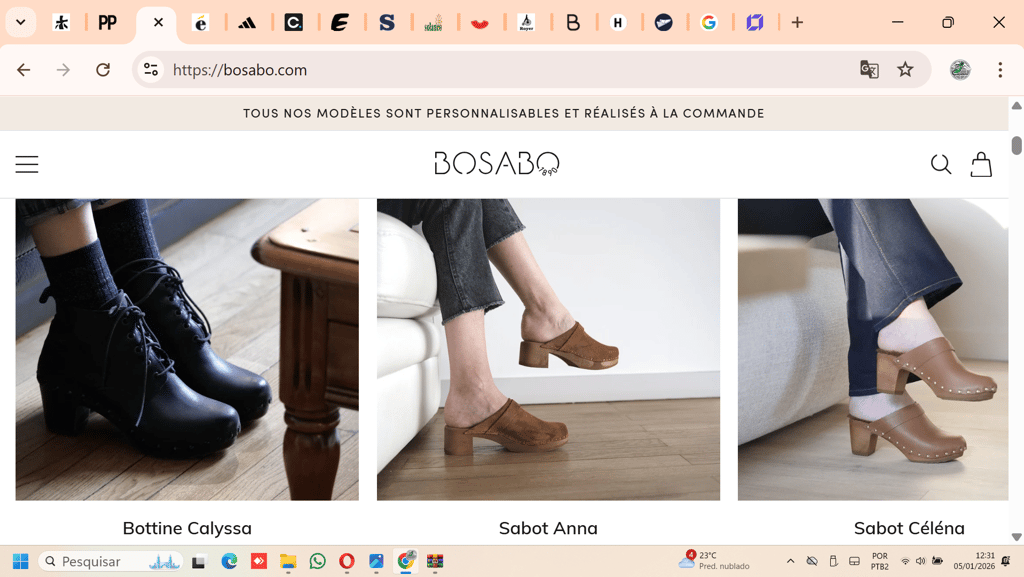The width and height of the screenshot is (1024, 577).
Task: Click the scrollbar up arrow
Action: point(1016,105)
